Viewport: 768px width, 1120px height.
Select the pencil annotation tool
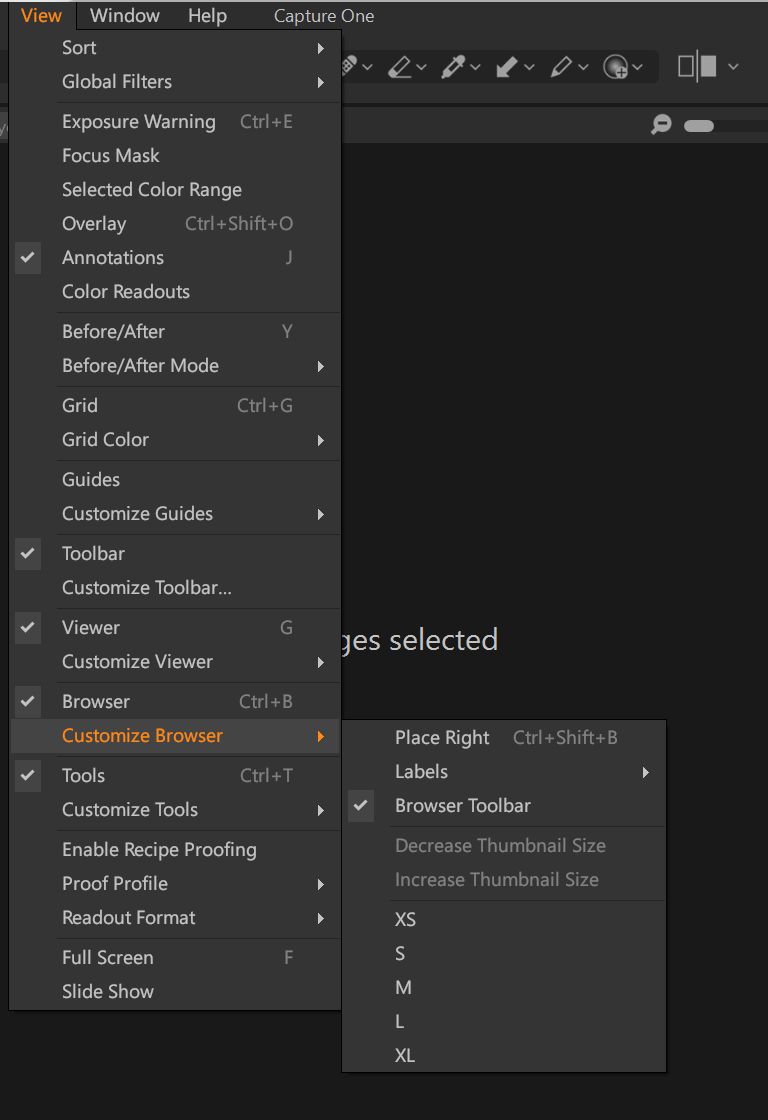point(560,67)
